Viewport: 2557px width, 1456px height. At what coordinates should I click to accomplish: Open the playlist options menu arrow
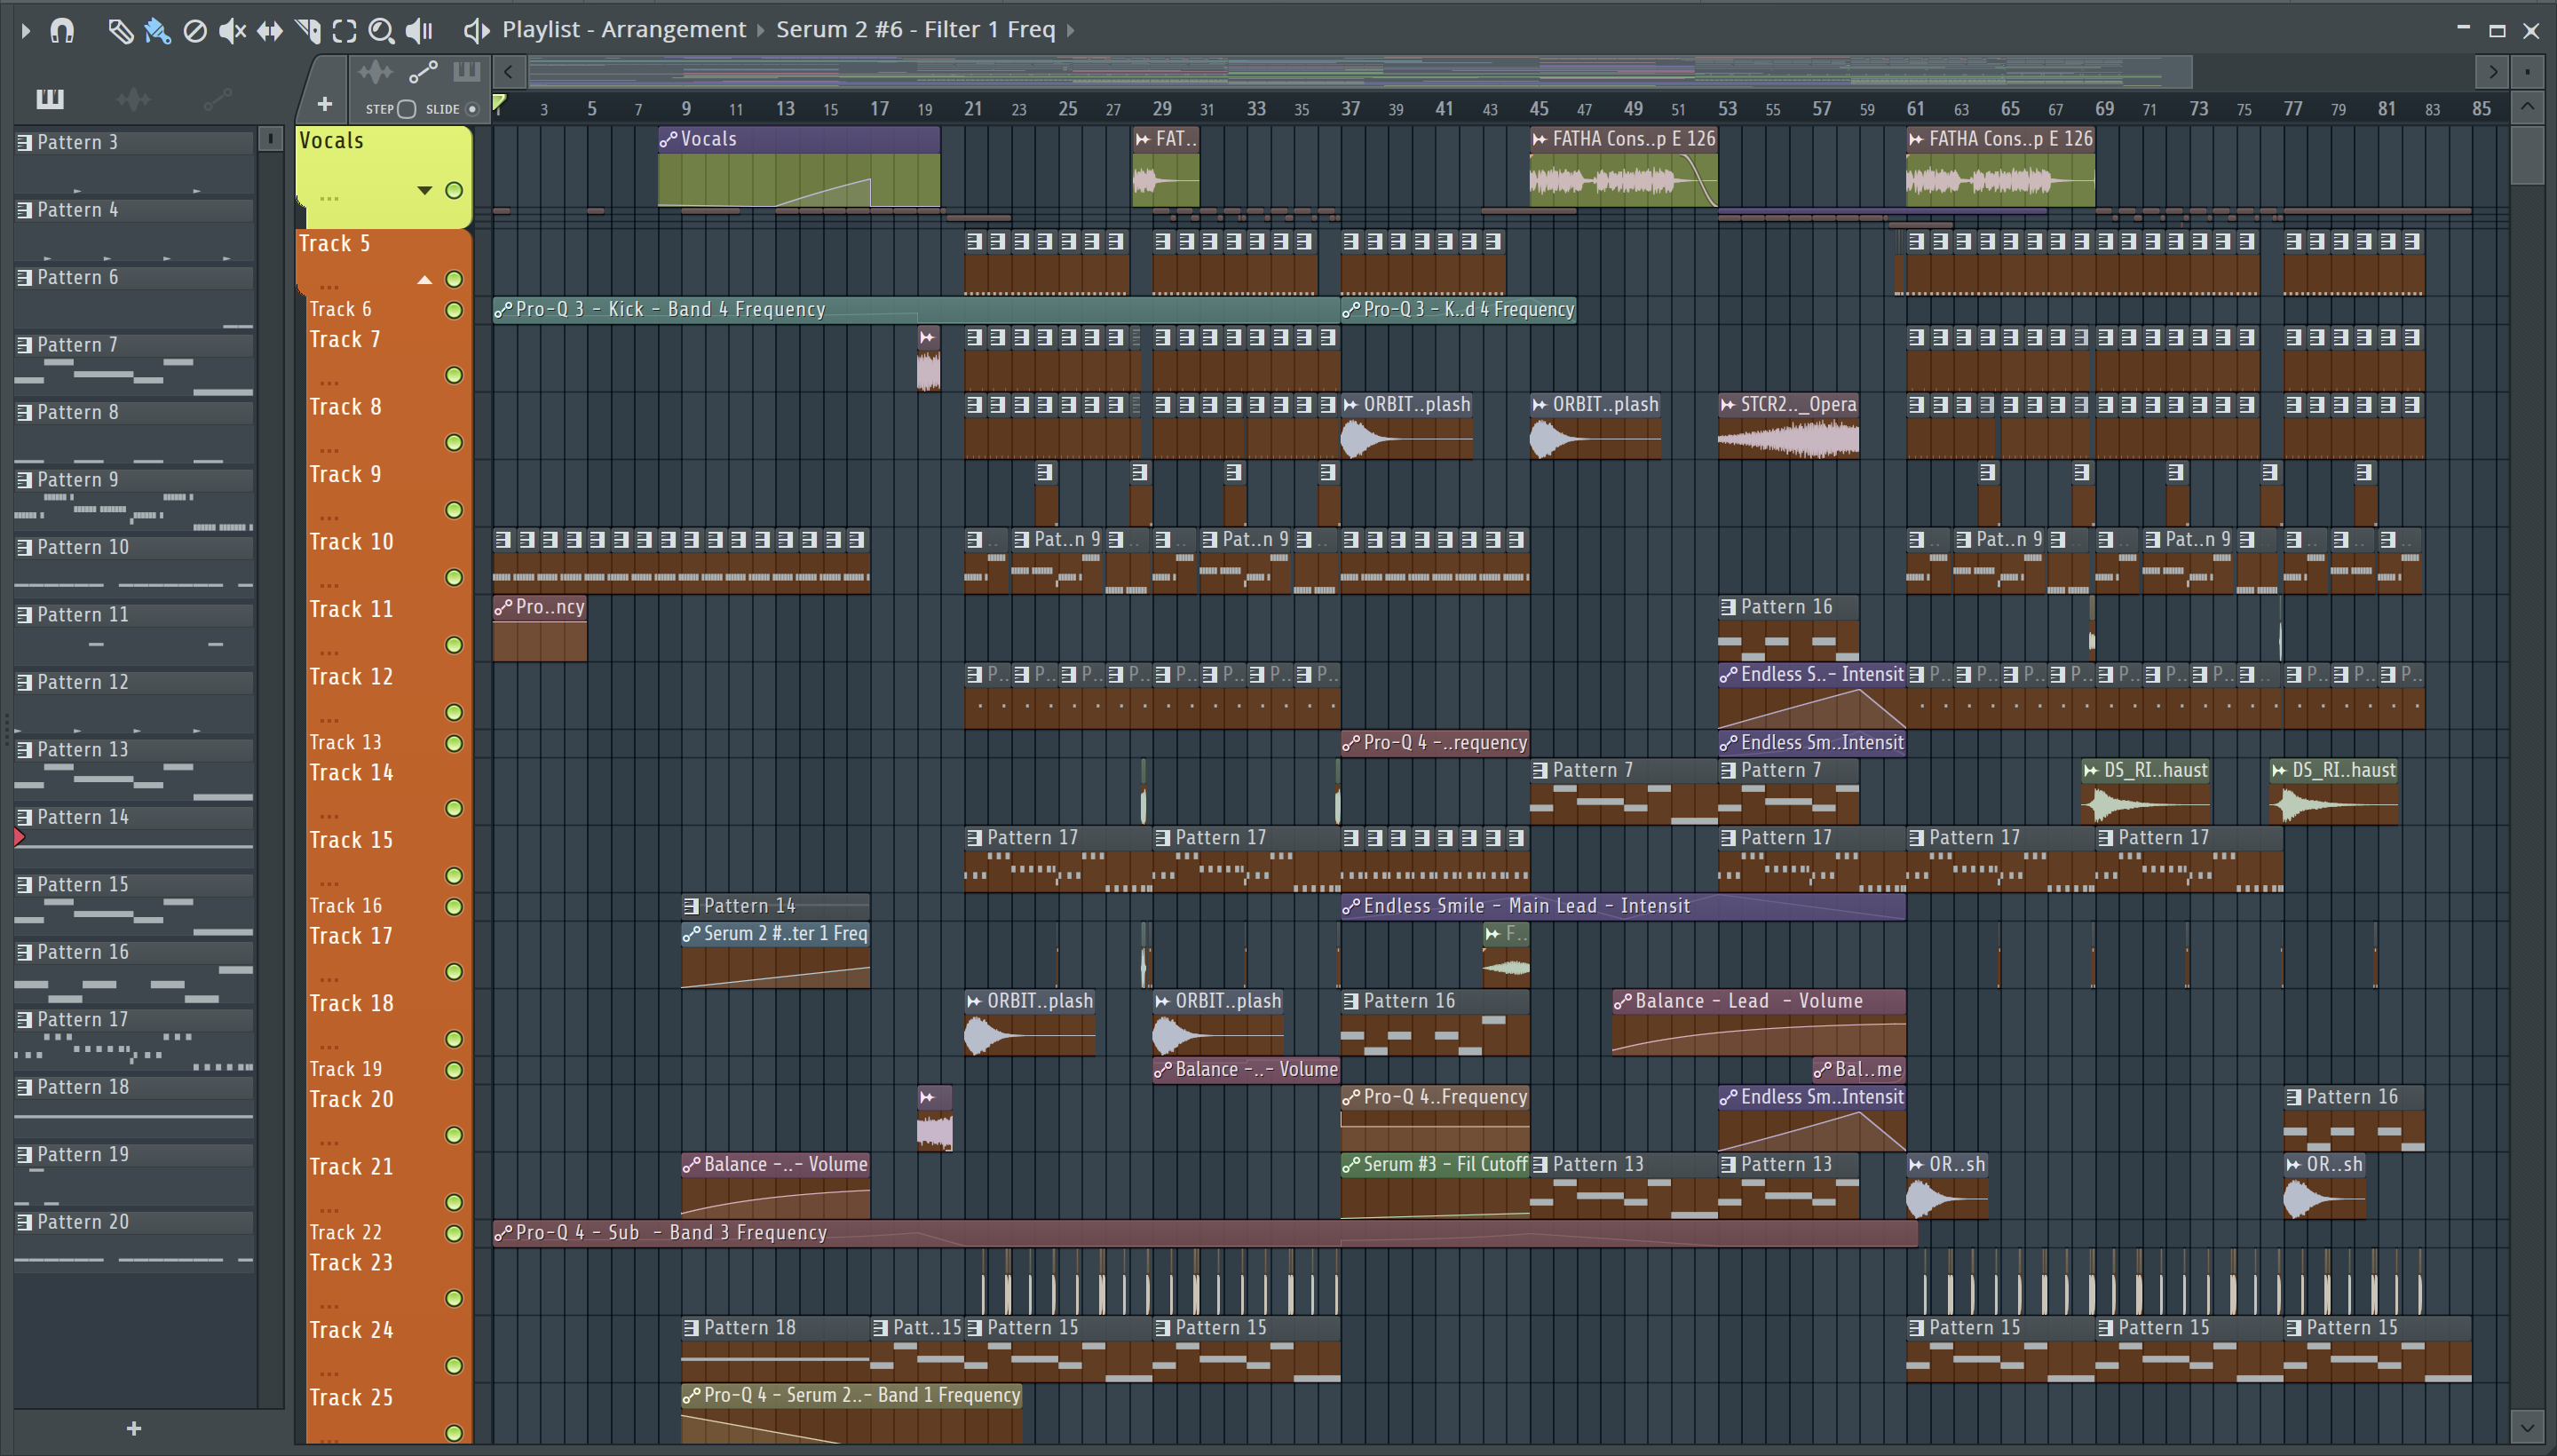coord(26,30)
